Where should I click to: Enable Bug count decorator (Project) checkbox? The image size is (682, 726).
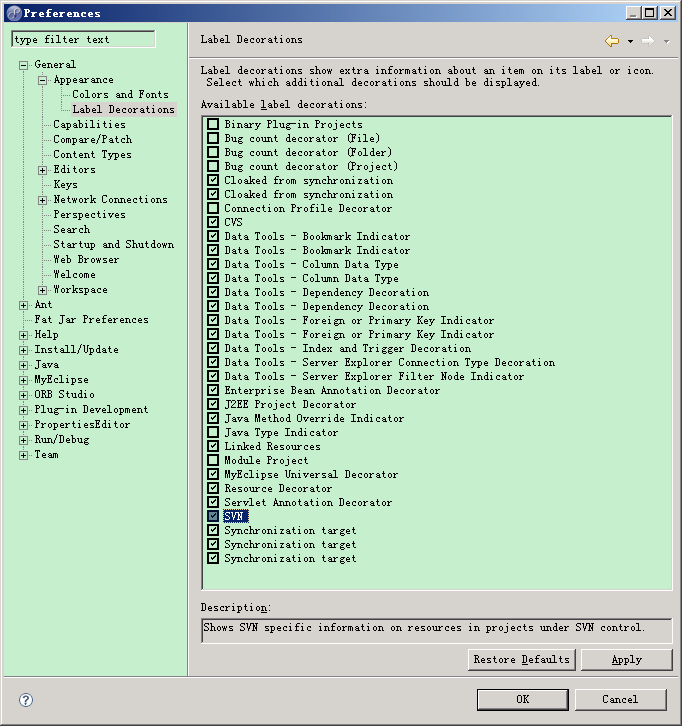[213, 166]
